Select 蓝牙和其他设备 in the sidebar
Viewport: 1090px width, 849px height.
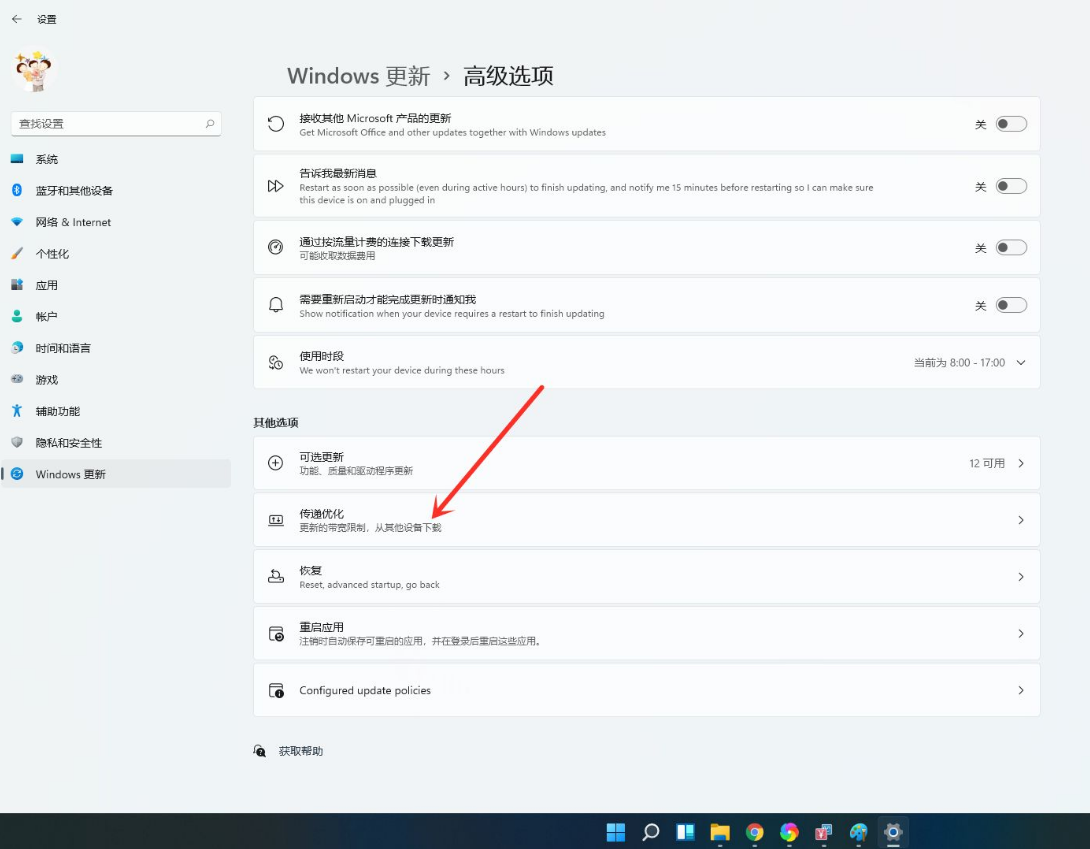(74, 191)
